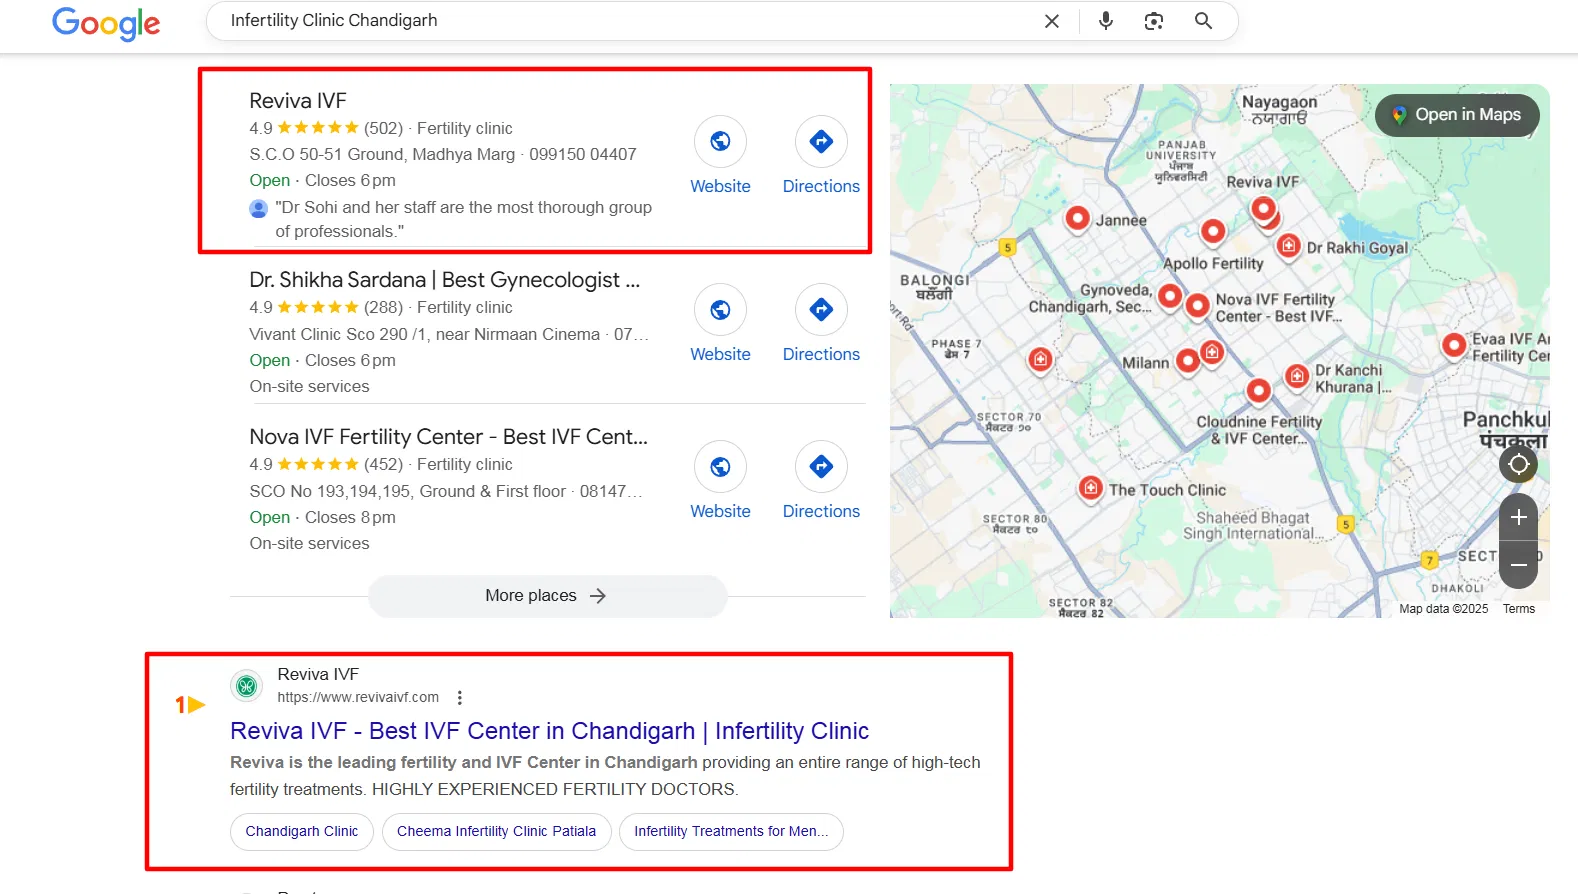Start voice search with microphone icon
Screen dimensions: 1578x894
(x=1105, y=21)
